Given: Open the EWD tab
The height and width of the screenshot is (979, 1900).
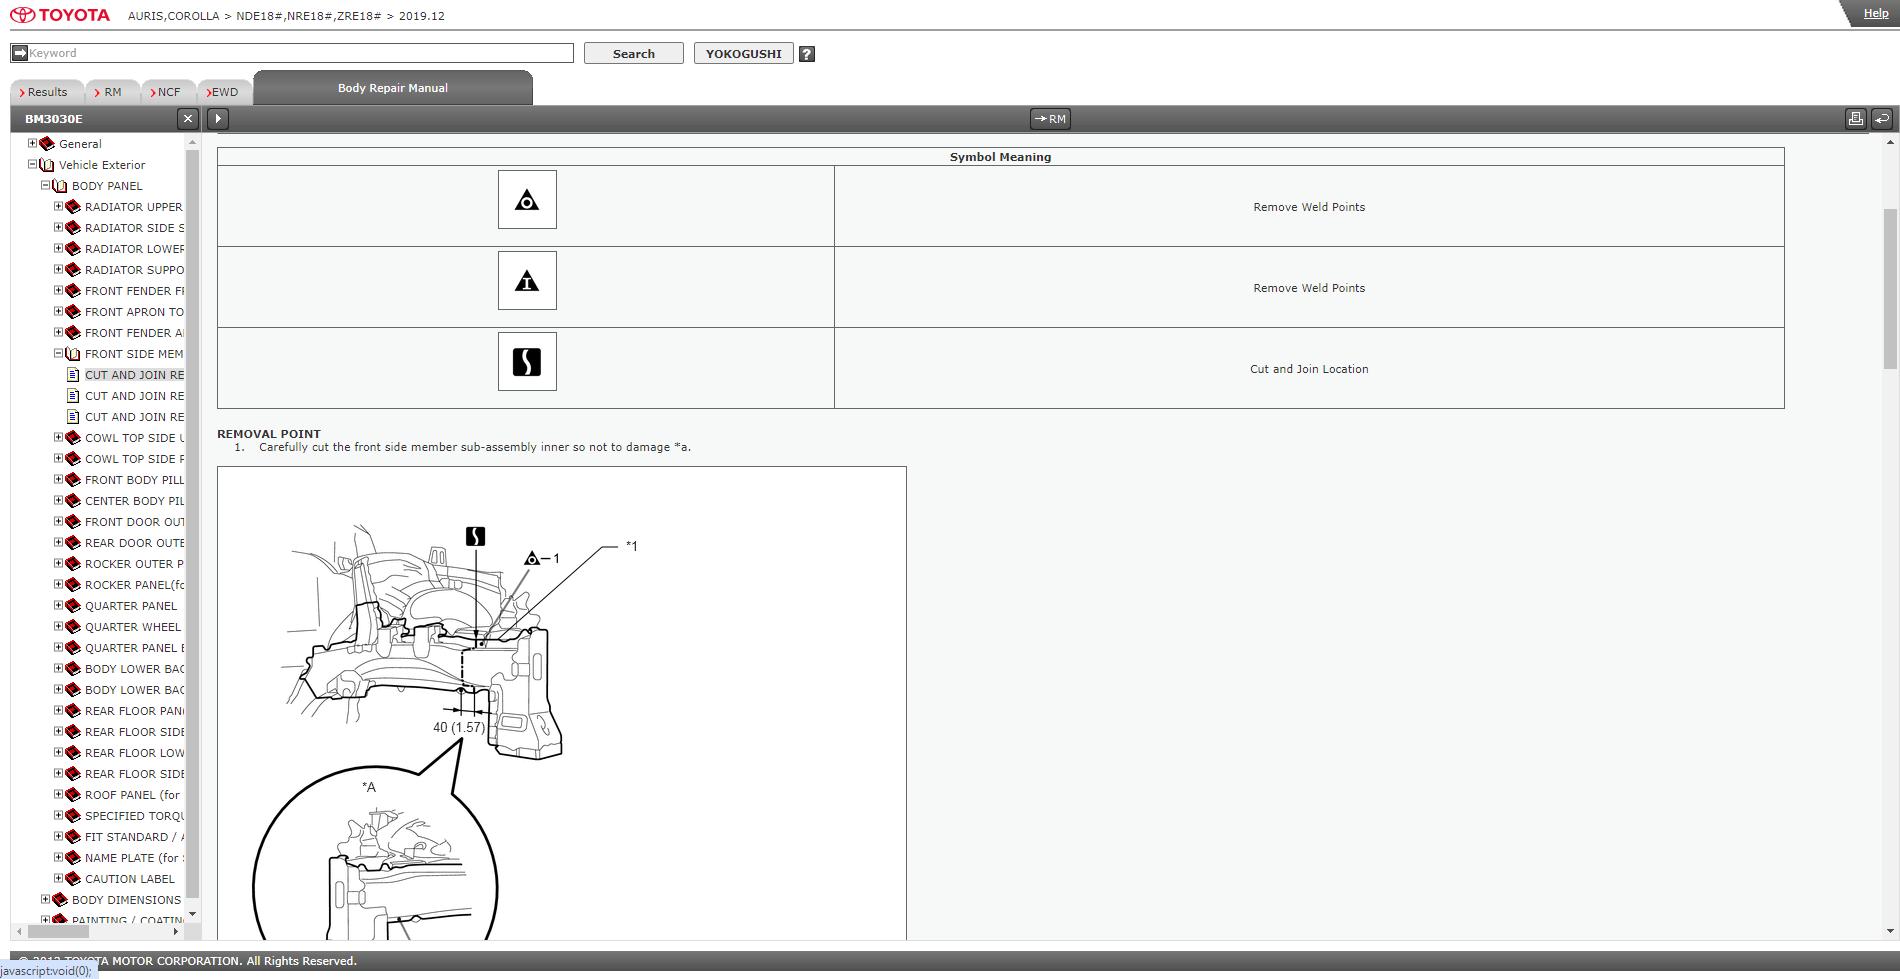Looking at the screenshot, I should (224, 92).
